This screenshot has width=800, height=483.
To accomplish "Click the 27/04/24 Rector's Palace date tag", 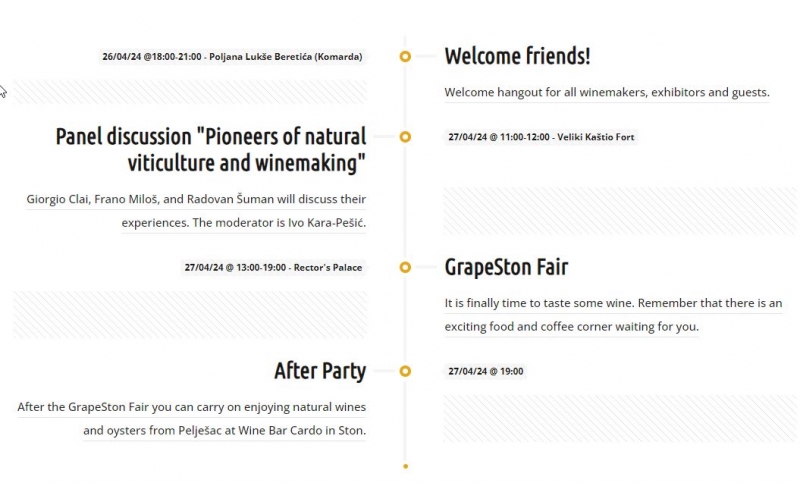I will 273,267.
